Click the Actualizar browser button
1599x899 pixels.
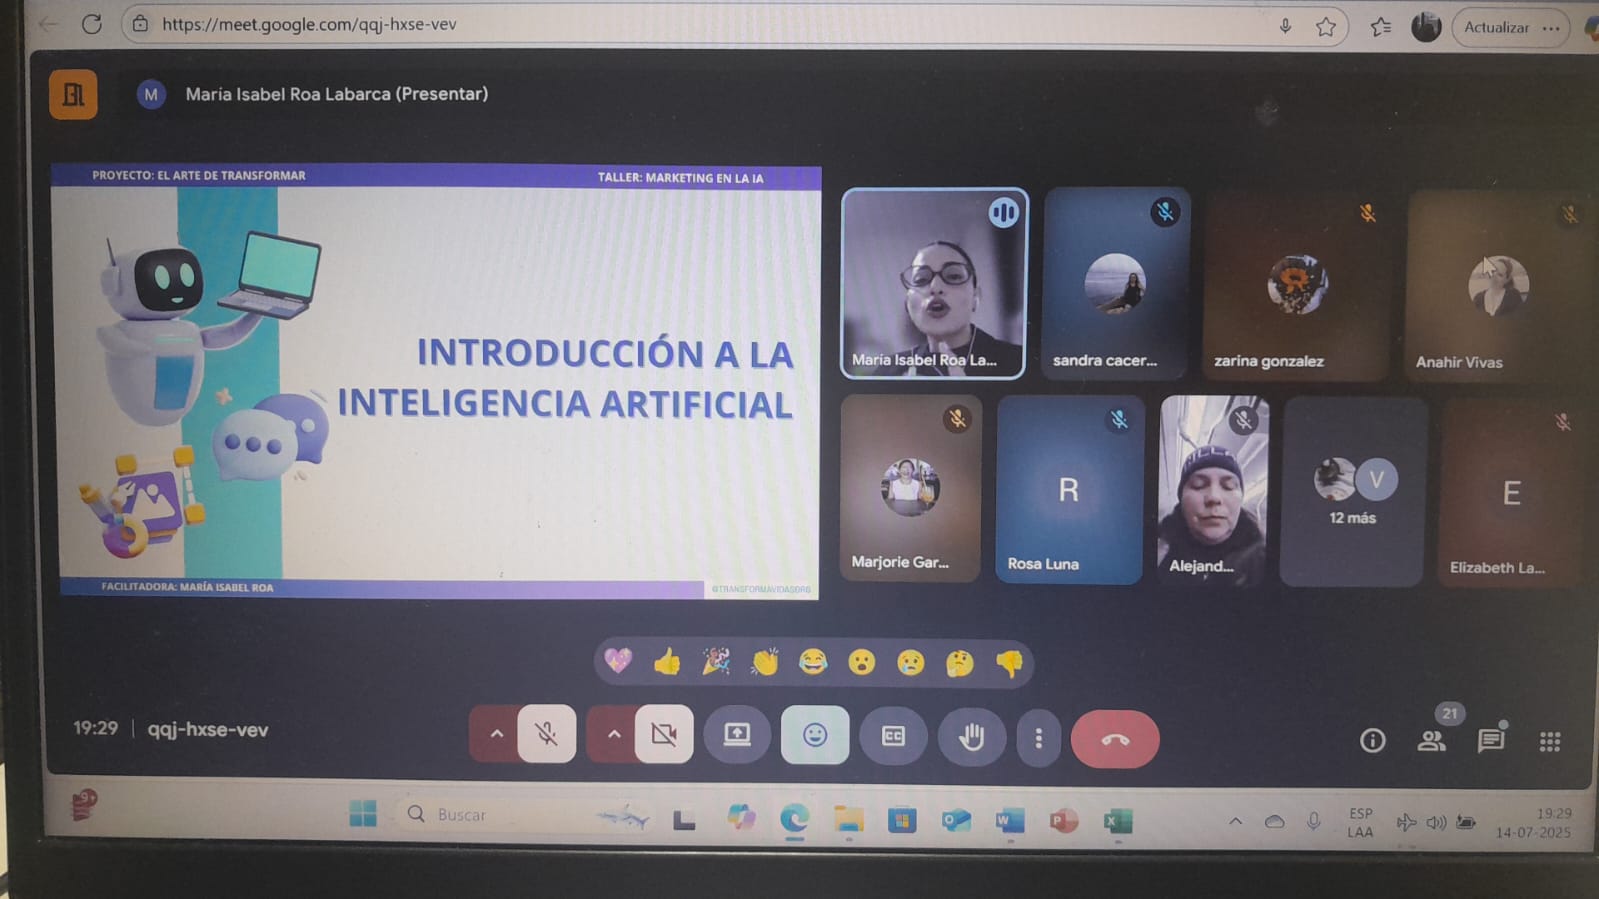click(1496, 27)
